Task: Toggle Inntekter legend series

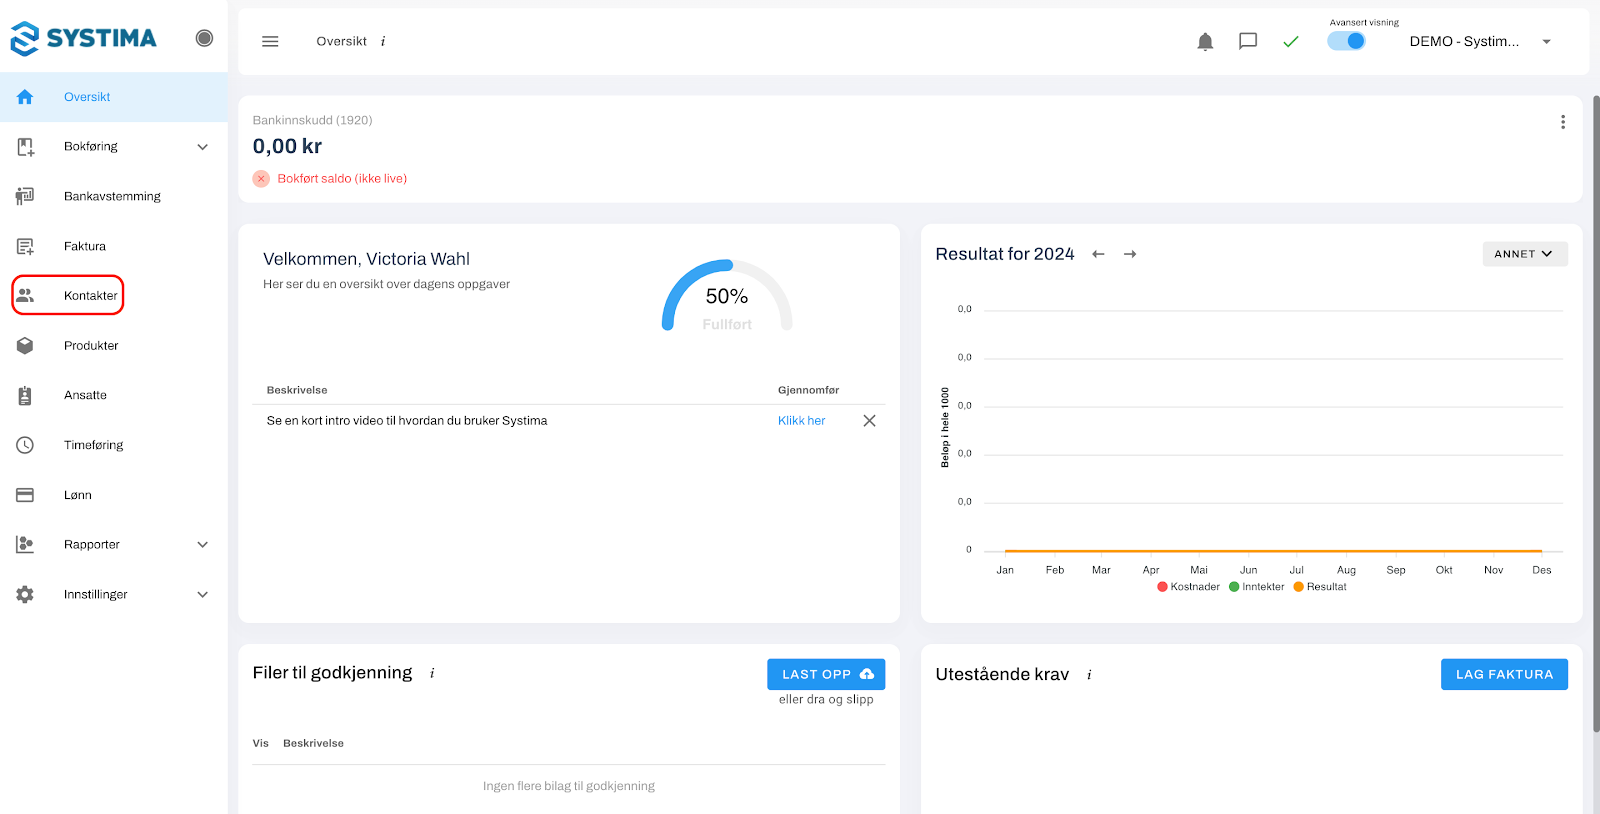Action: (x=1256, y=587)
